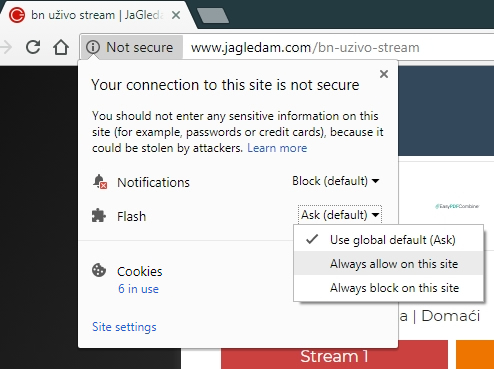Viewport: 494px width, 369px height.
Task: Open the Learn more link
Action: (x=277, y=148)
